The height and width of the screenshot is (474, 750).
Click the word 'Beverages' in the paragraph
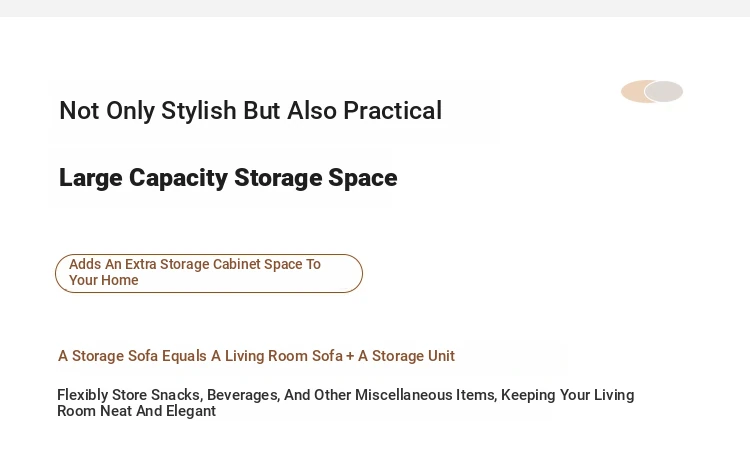[243, 395]
